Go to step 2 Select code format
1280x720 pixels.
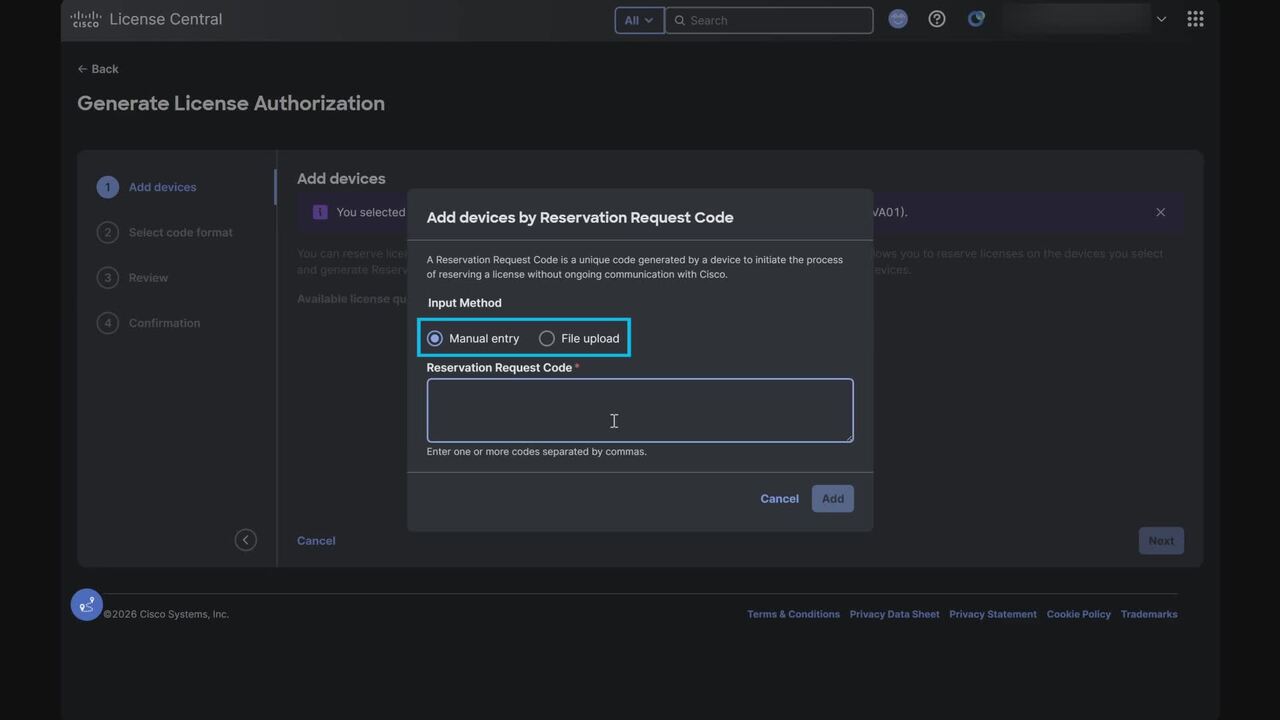pyautogui.click(x=180, y=232)
